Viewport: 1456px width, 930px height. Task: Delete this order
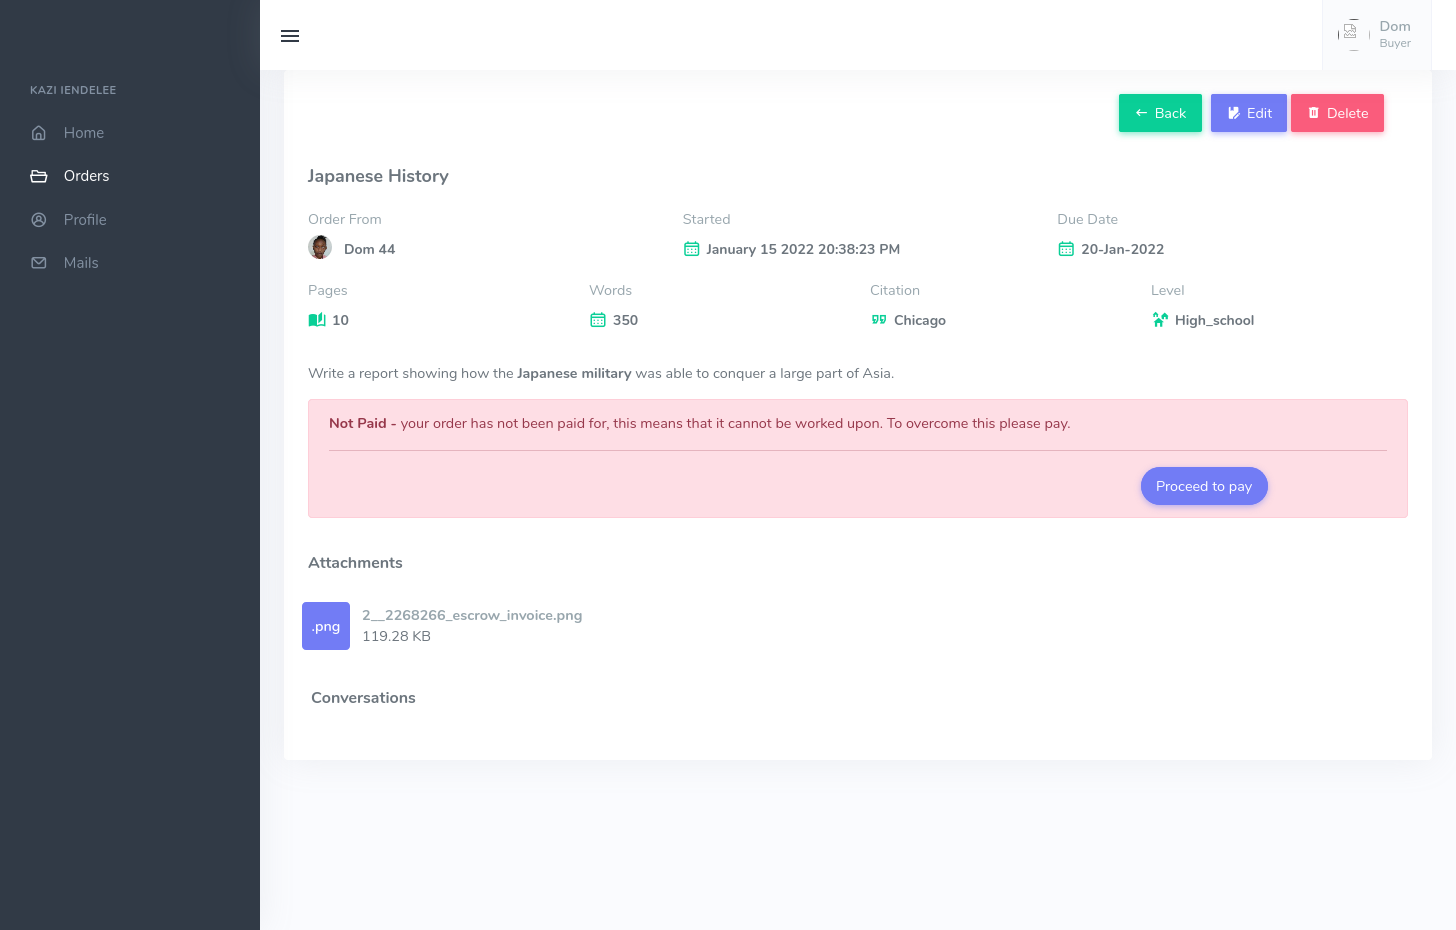pyautogui.click(x=1337, y=113)
